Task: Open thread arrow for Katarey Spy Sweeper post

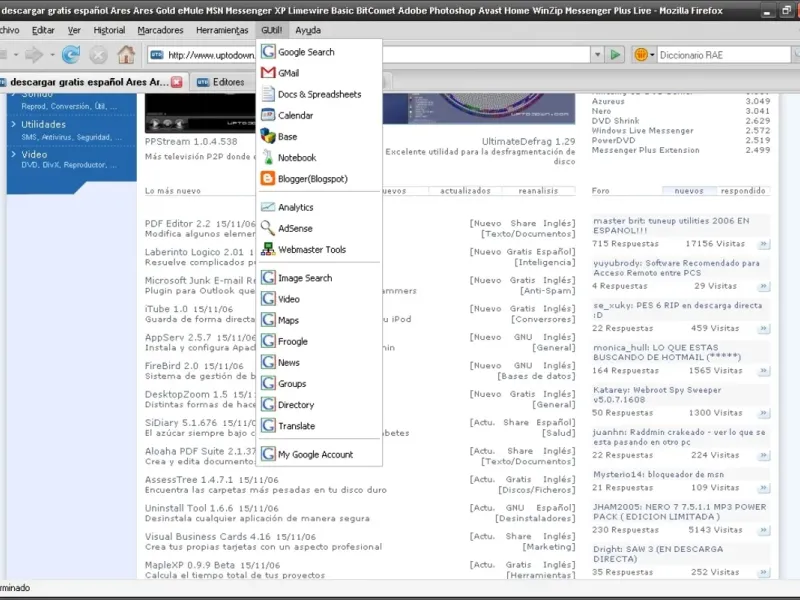Action: pyautogui.click(x=763, y=413)
